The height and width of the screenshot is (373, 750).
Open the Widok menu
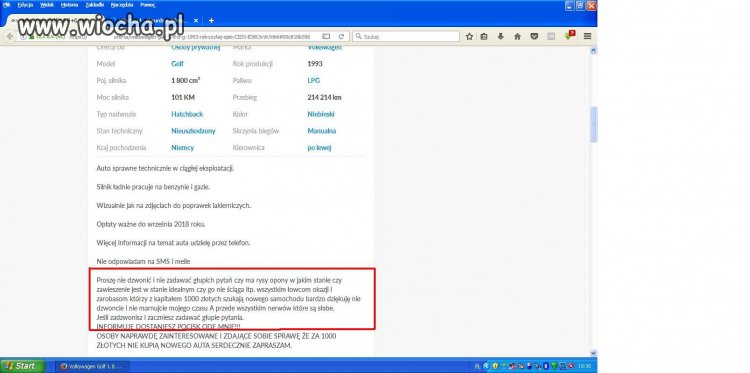[x=47, y=5]
